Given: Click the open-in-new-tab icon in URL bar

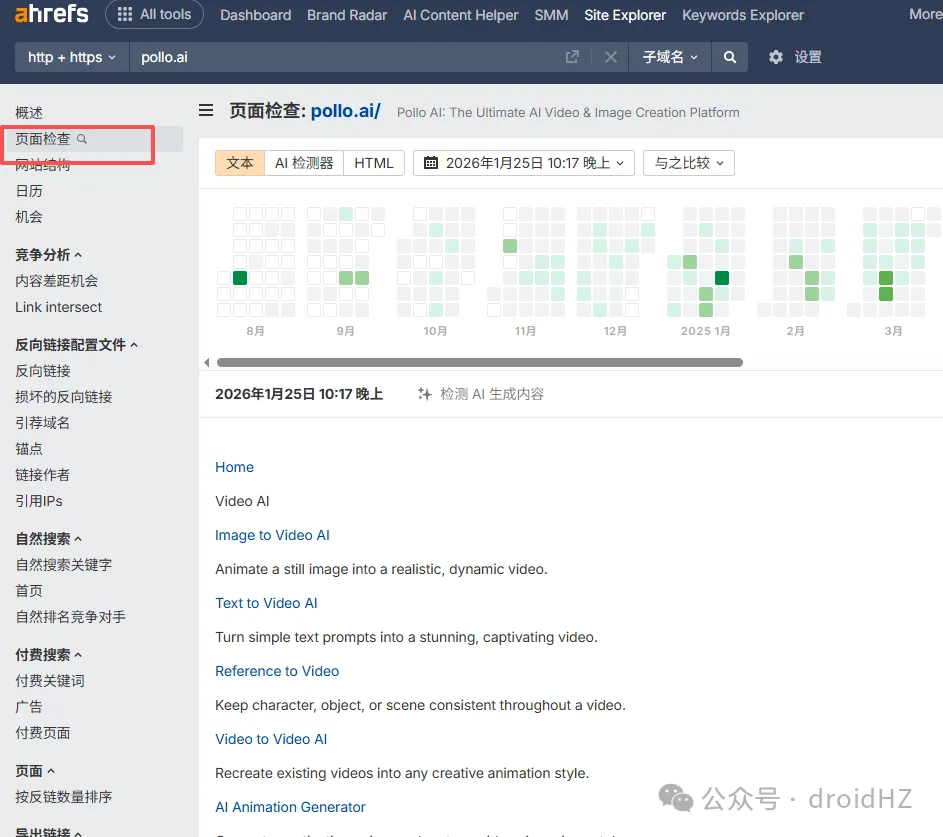Looking at the screenshot, I should click(572, 57).
